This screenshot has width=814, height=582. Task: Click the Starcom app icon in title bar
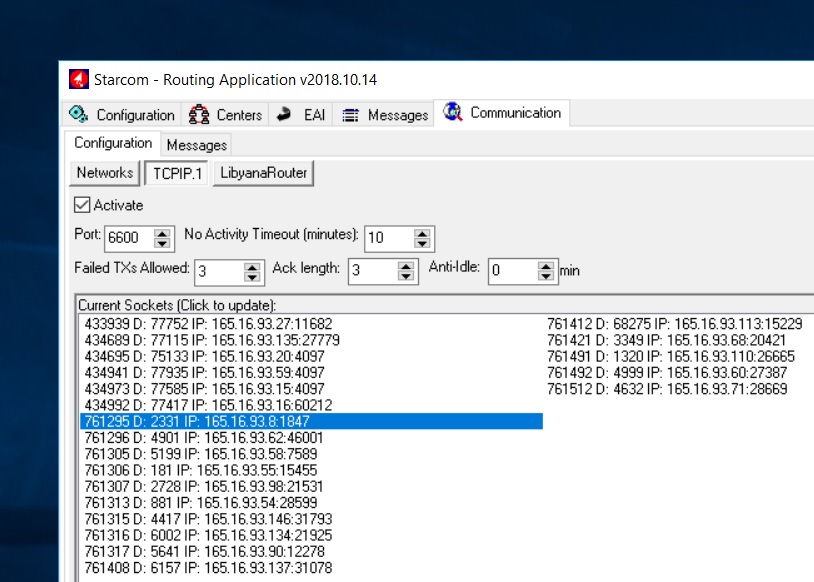click(79, 79)
